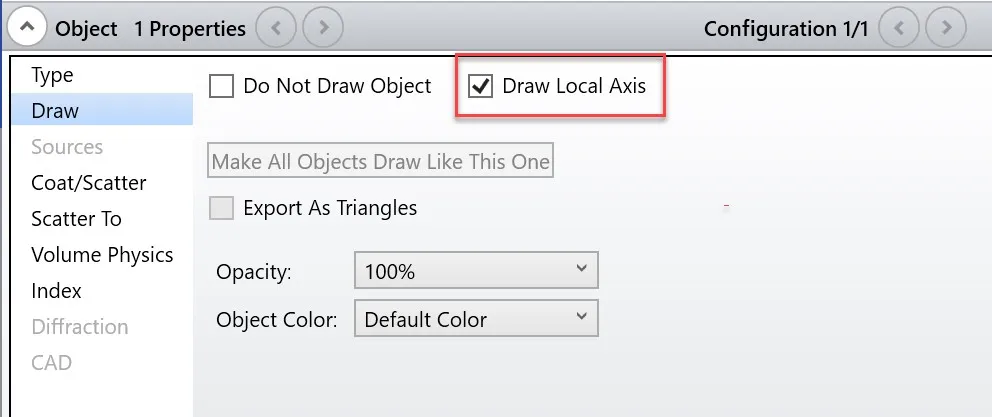Click next configuration arrow
The image size is (992, 417).
point(947,28)
